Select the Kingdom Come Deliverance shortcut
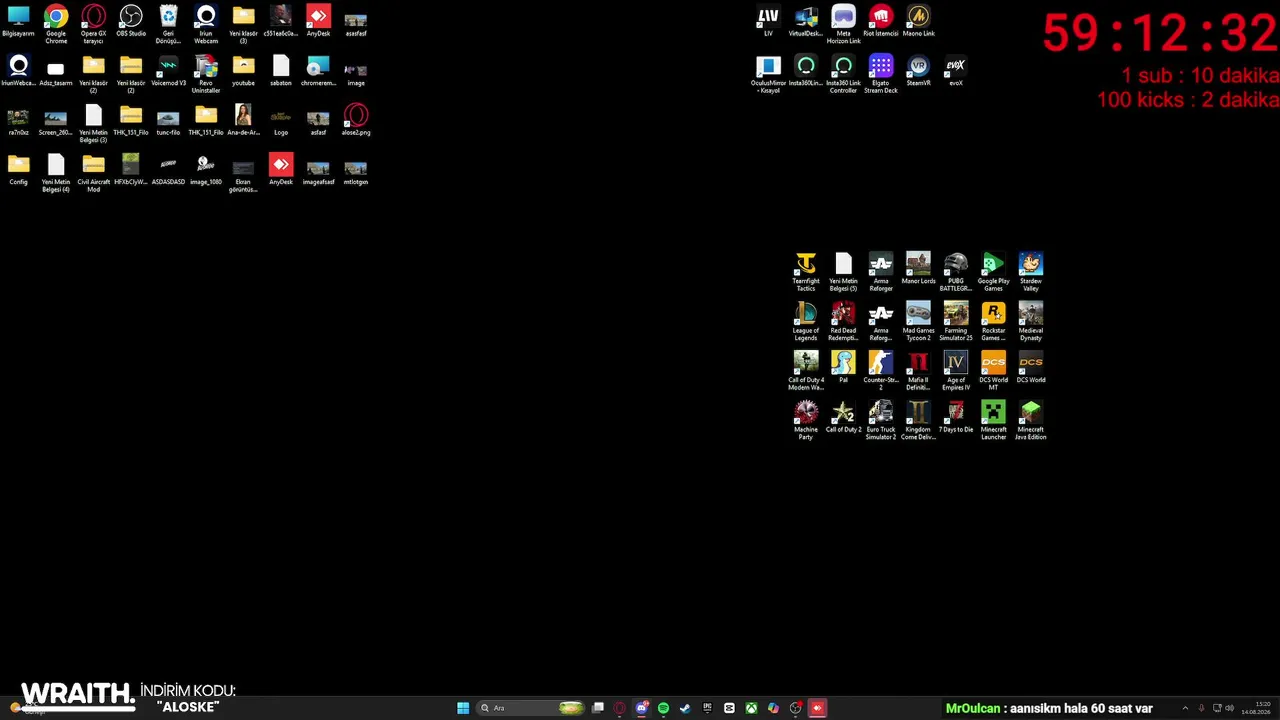Viewport: 1280px width, 720px height. click(918, 421)
